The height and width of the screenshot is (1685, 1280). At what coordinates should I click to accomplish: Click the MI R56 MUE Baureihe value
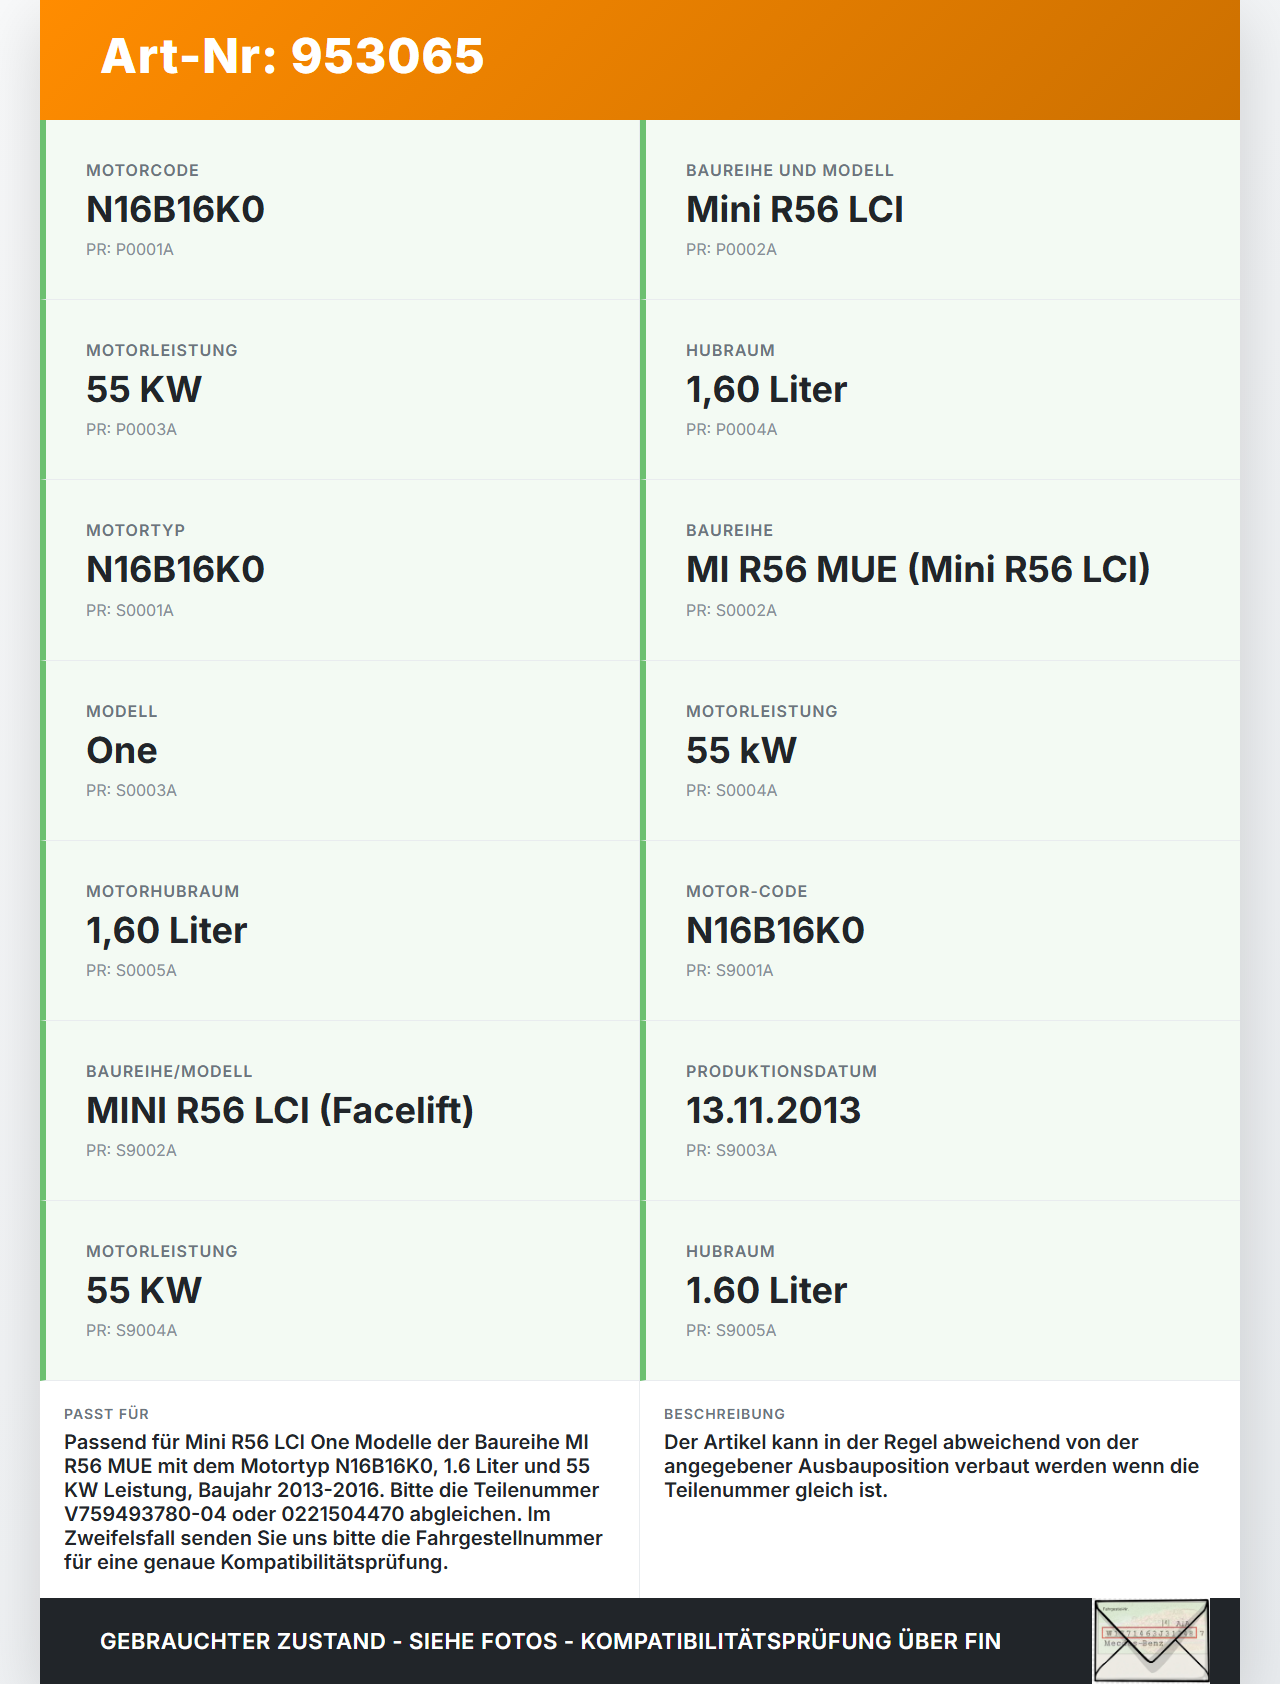point(917,570)
